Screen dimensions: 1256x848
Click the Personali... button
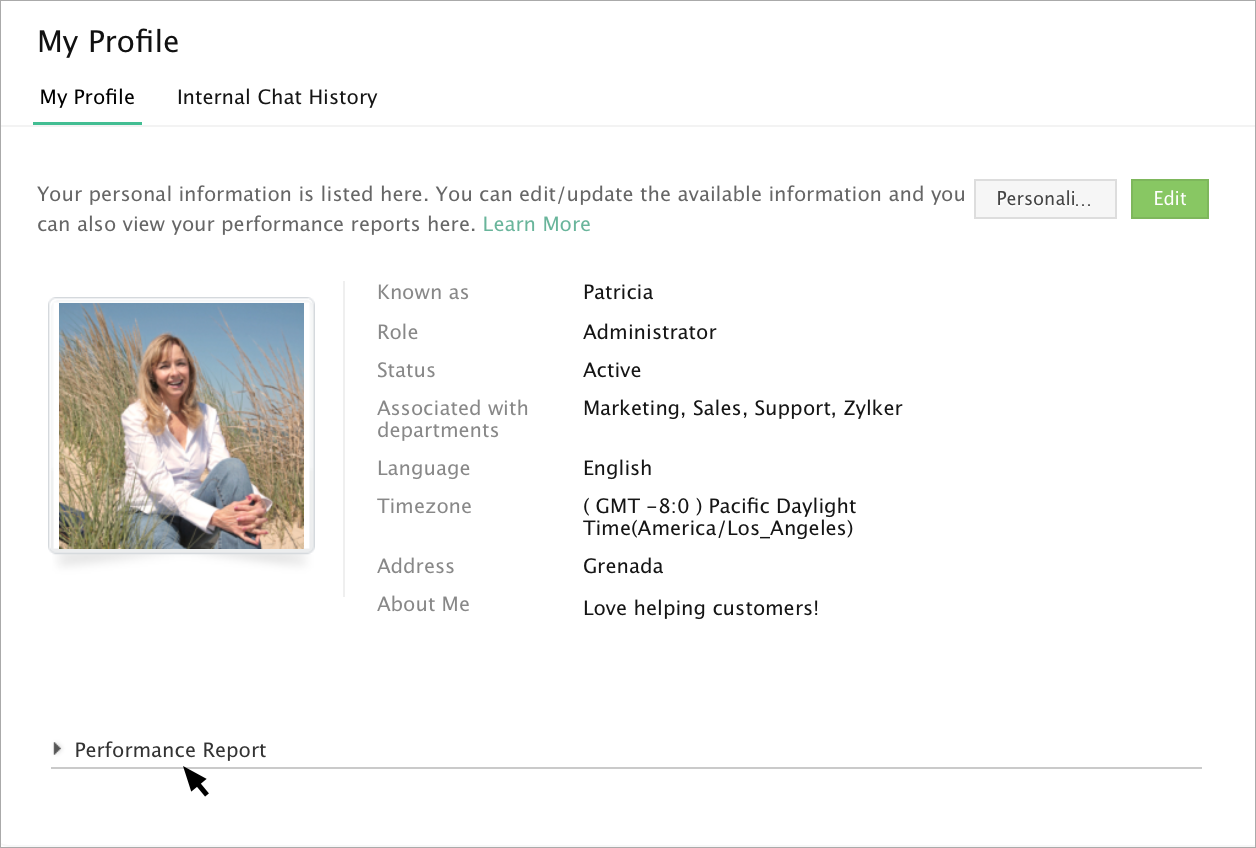coord(1044,199)
